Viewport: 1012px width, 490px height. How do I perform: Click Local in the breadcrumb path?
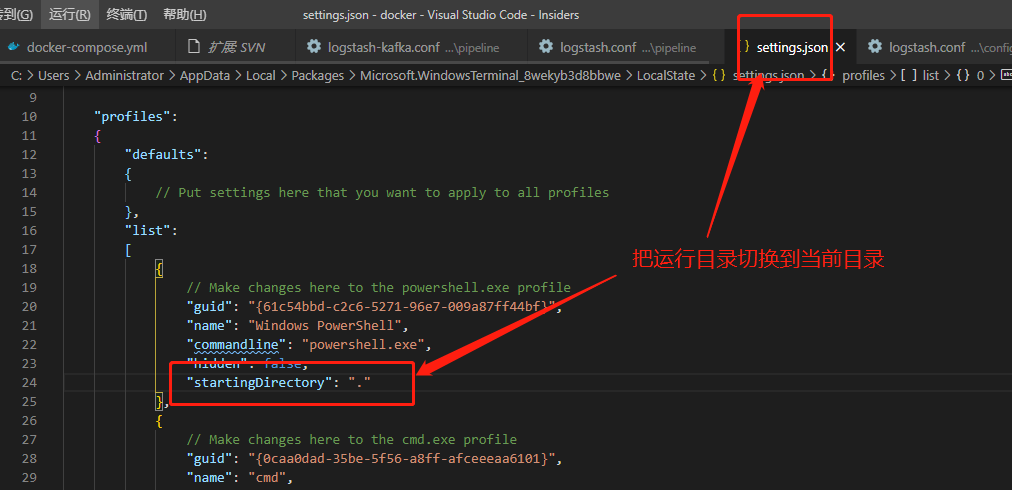click(x=261, y=76)
